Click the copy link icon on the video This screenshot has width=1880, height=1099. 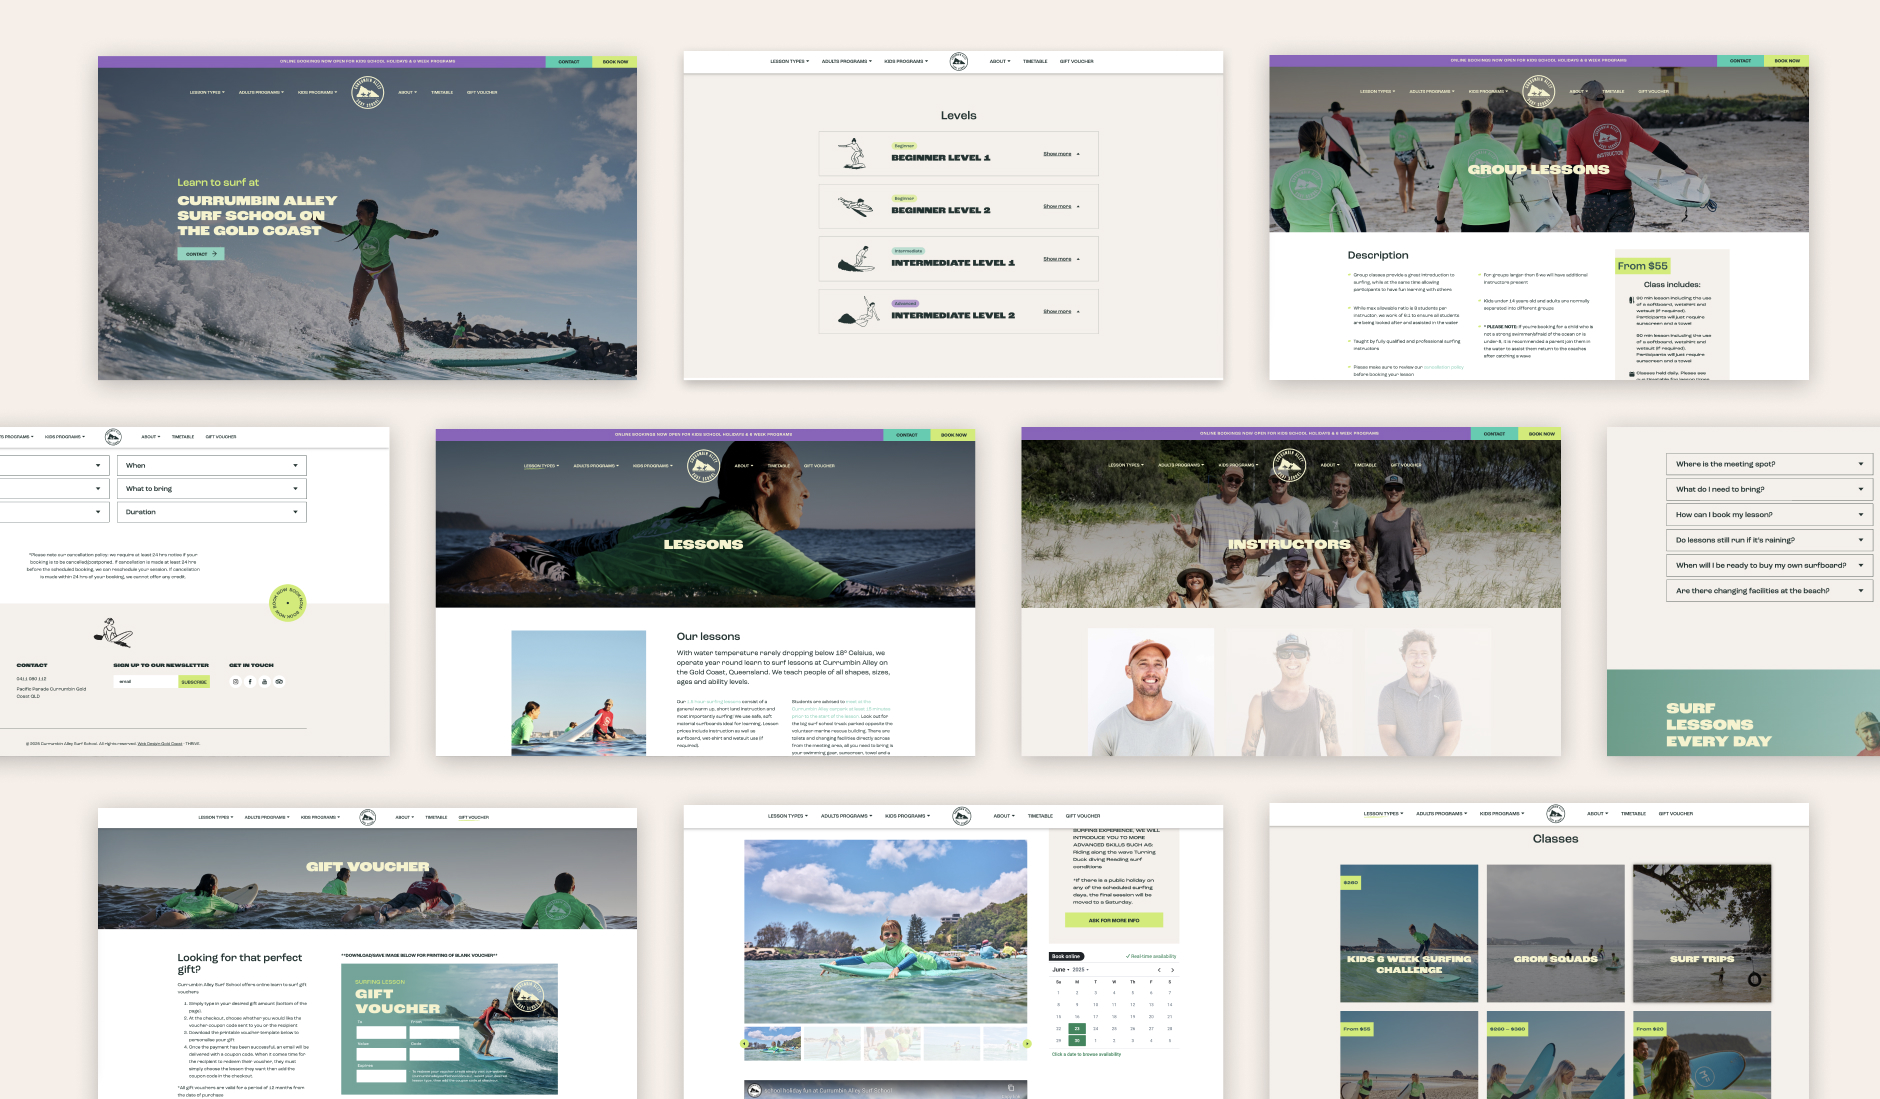pyautogui.click(x=1011, y=1088)
